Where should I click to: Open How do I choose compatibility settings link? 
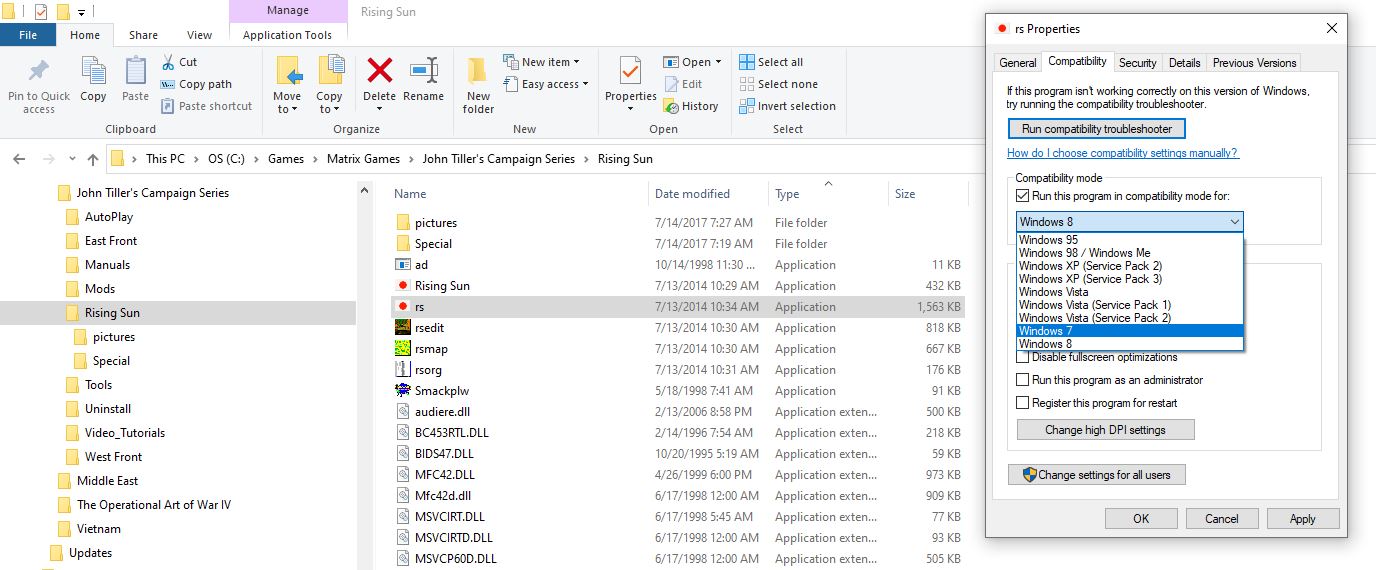coord(1123,153)
